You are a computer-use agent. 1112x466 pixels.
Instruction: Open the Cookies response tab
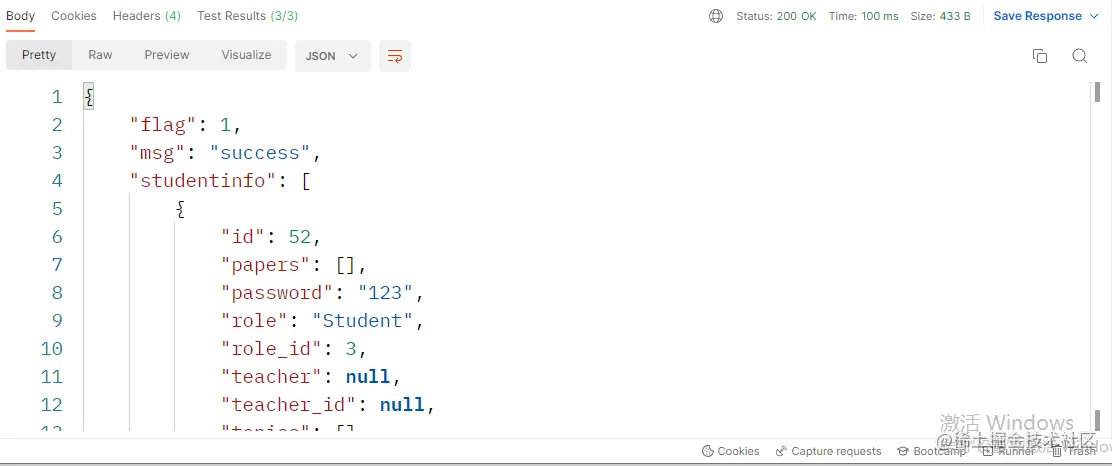click(x=74, y=16)
